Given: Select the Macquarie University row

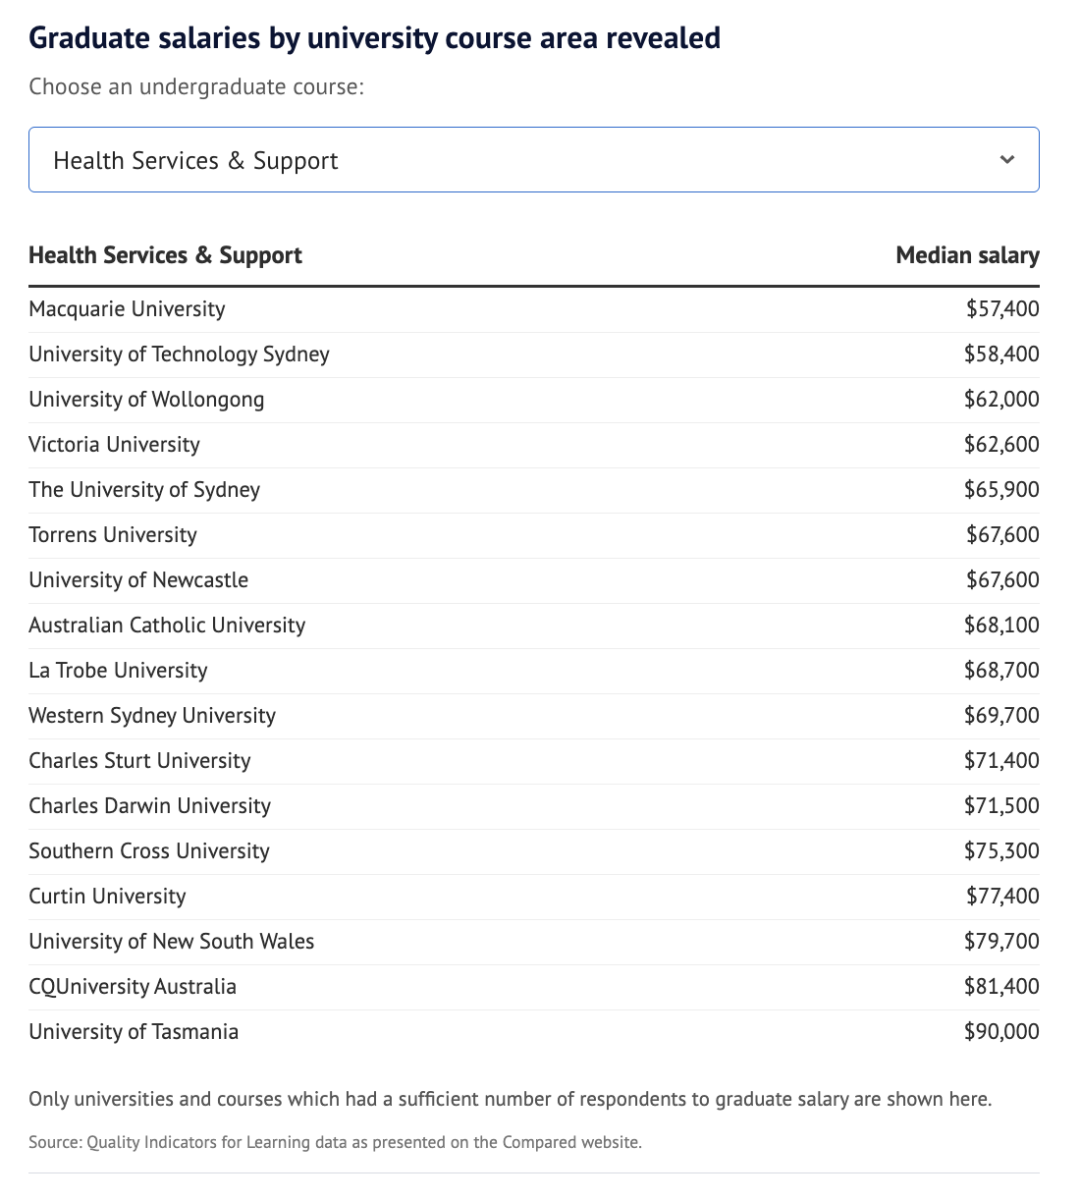Looking at the screenshot, I should (x=127, y=309).
